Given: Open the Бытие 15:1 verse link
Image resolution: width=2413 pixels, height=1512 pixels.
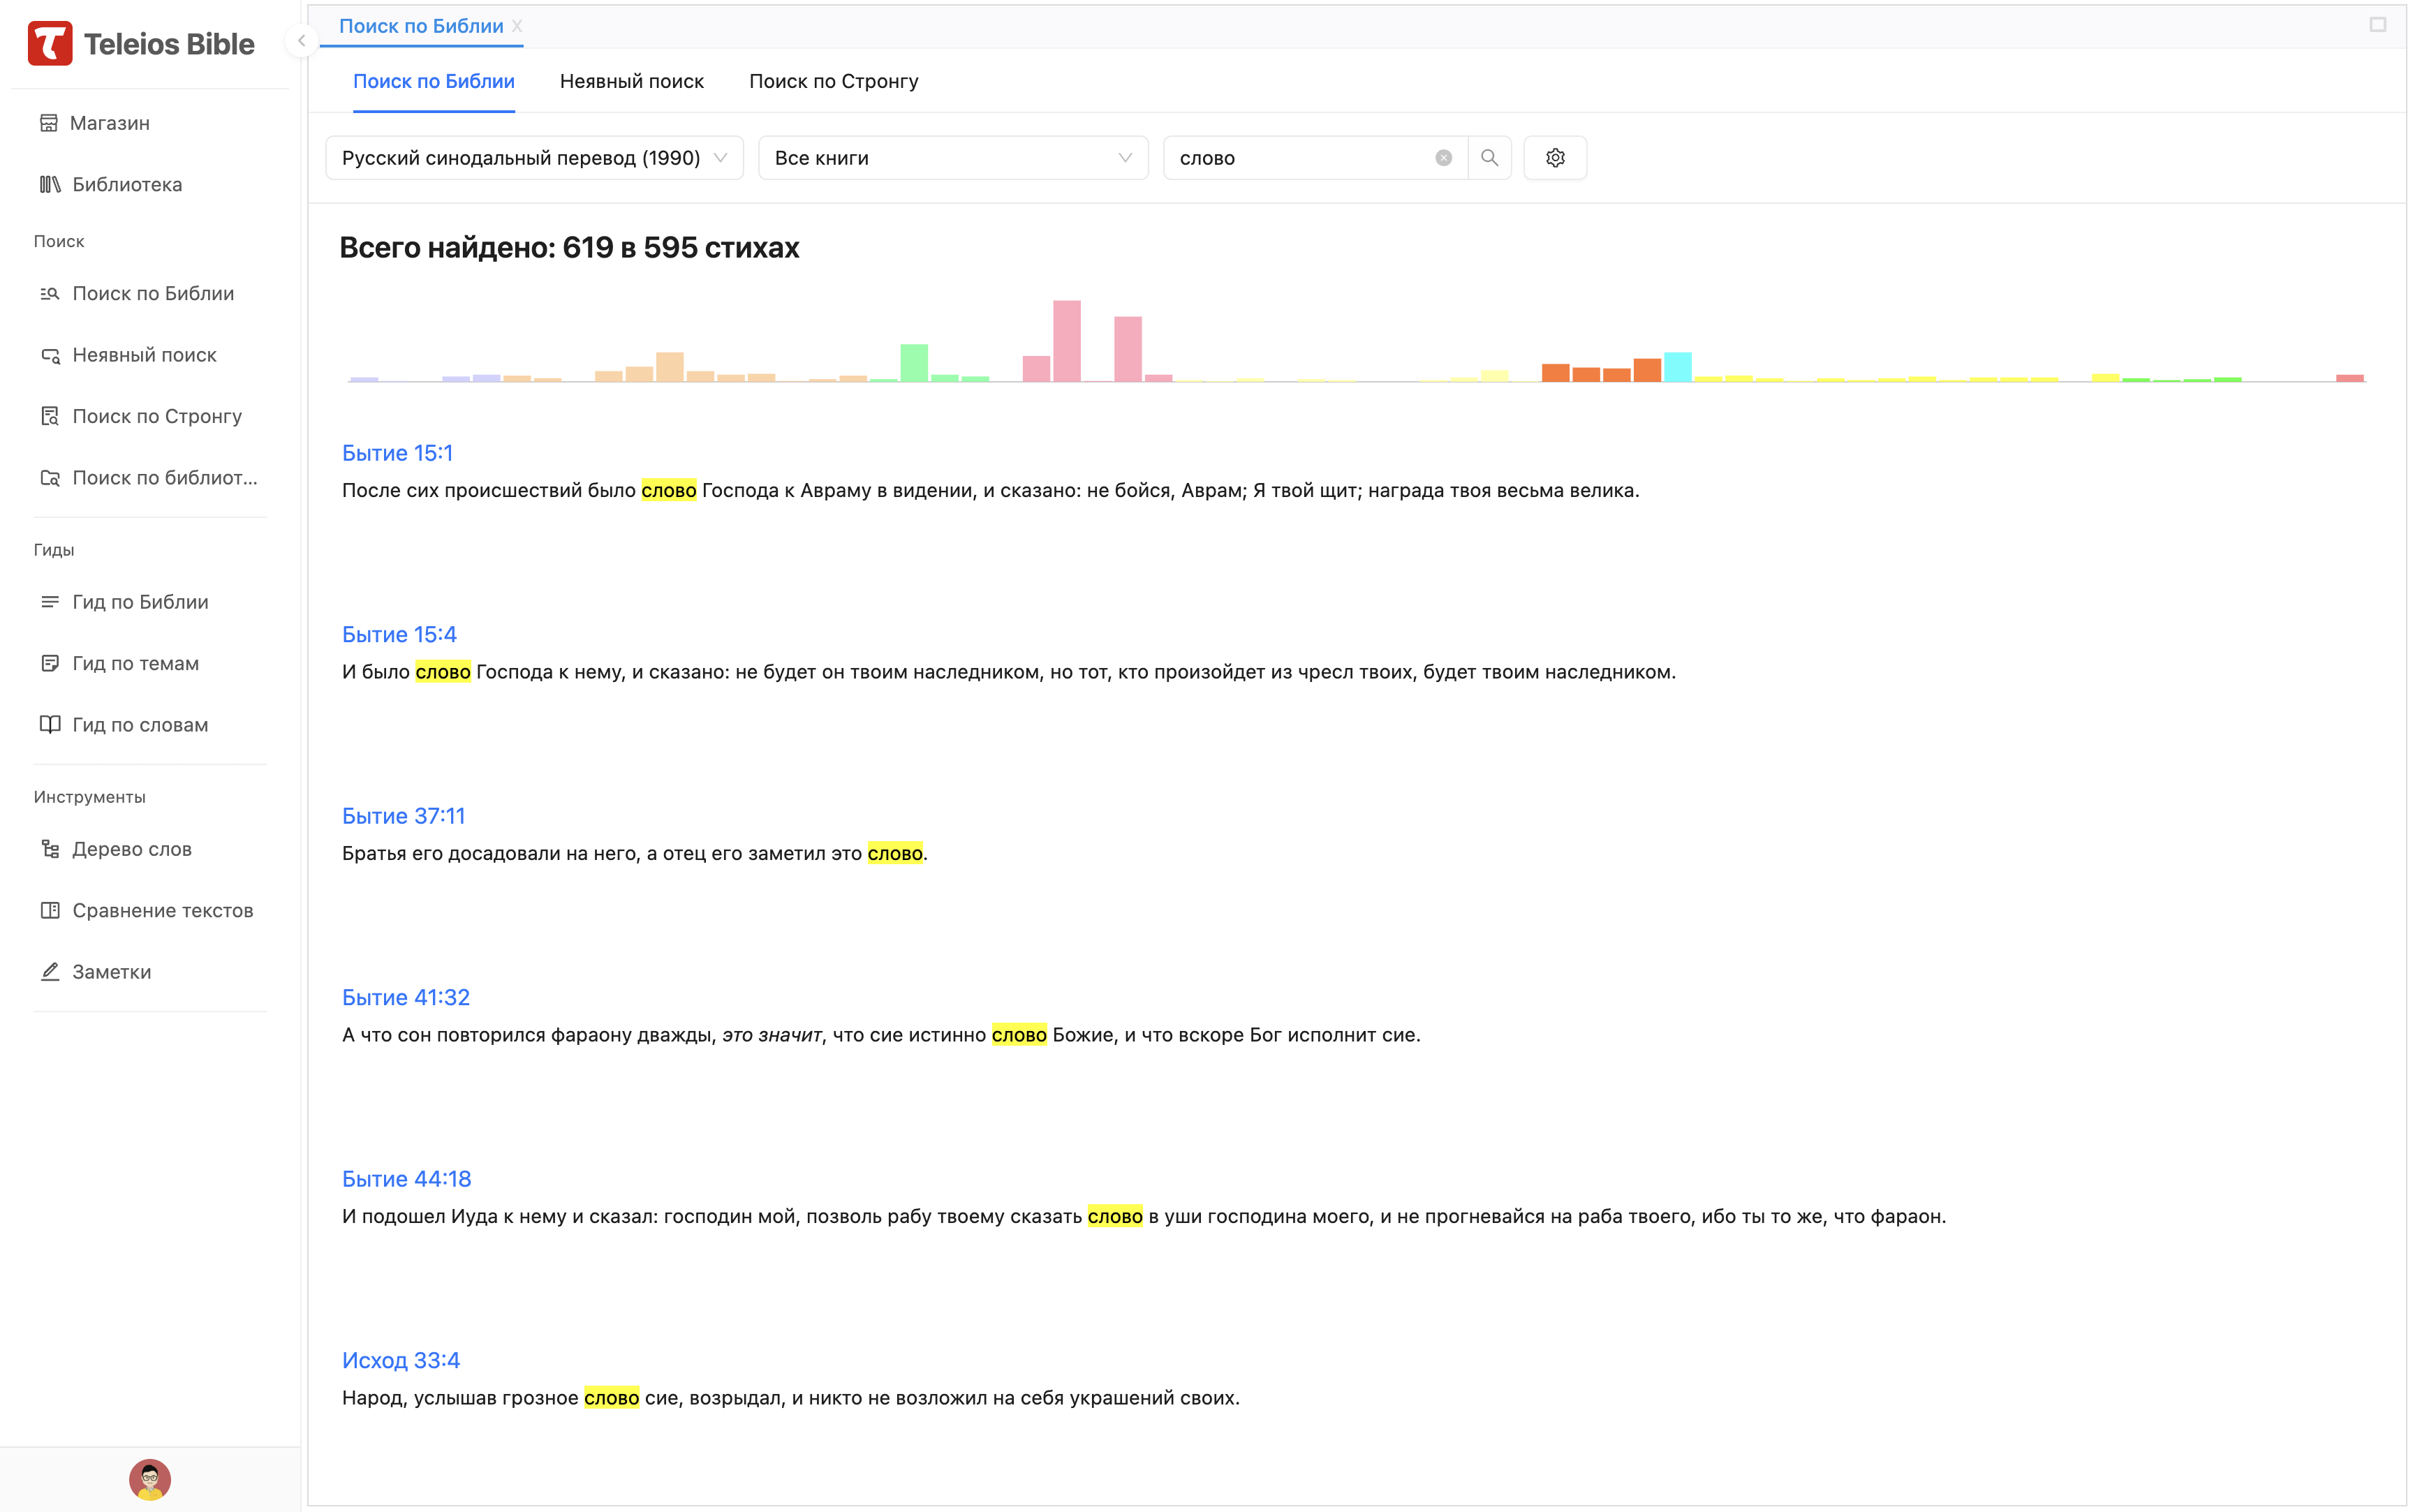Looking at the screenshot, I should click(x=397, y=453).
